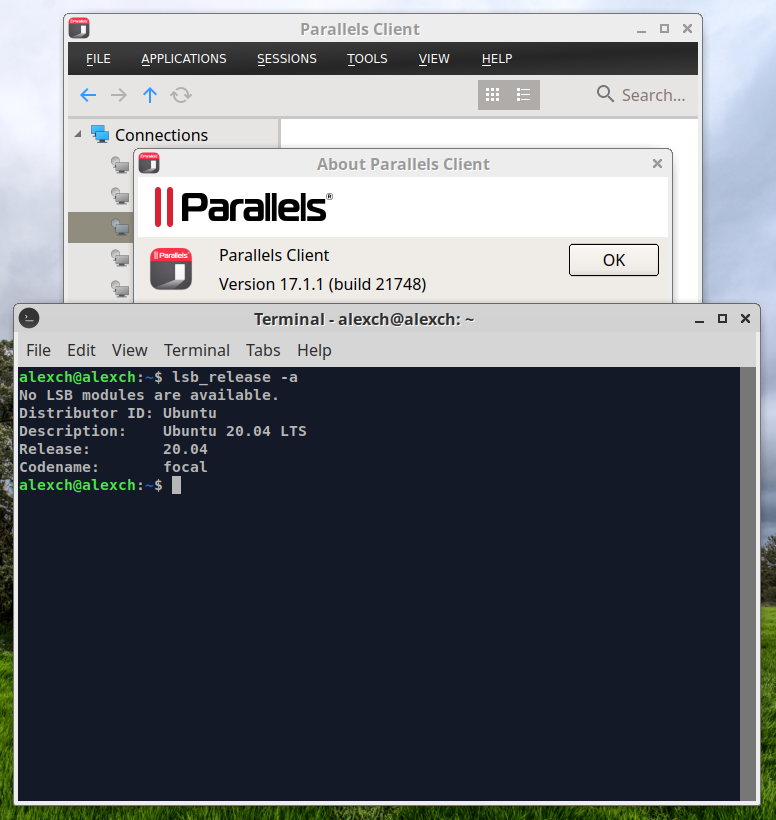Image resolution: width=776 pixels, height=820 pixels.
Task: Open the Tabs menu in Terminal
Action: (263, 350)
